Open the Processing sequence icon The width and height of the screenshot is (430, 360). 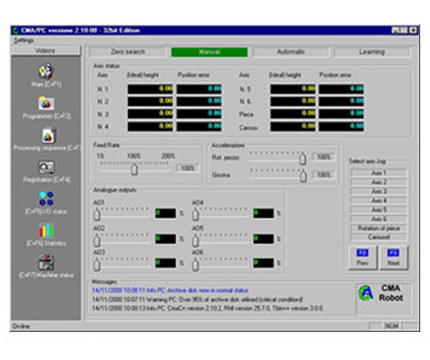(48, 136)
